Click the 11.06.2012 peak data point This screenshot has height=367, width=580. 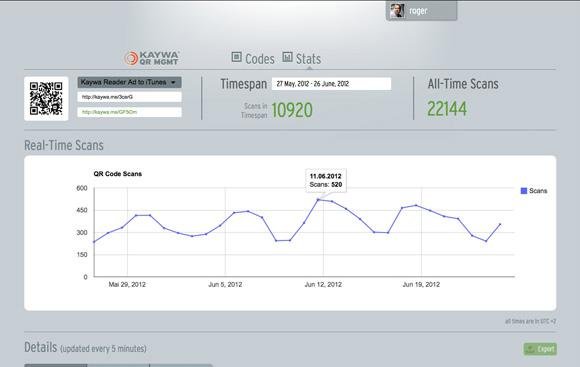[x=318, y=200]
